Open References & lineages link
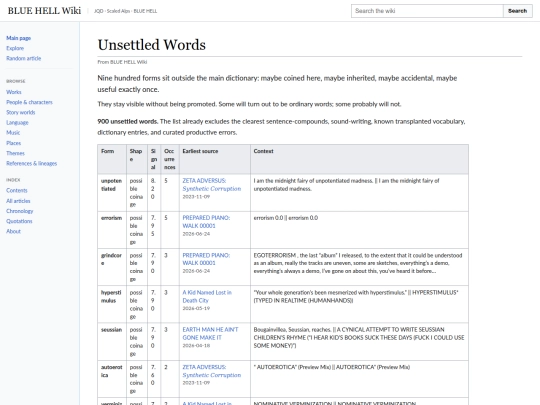The width and height of the screenshot is (540, 405). click(x=32, y=163)
